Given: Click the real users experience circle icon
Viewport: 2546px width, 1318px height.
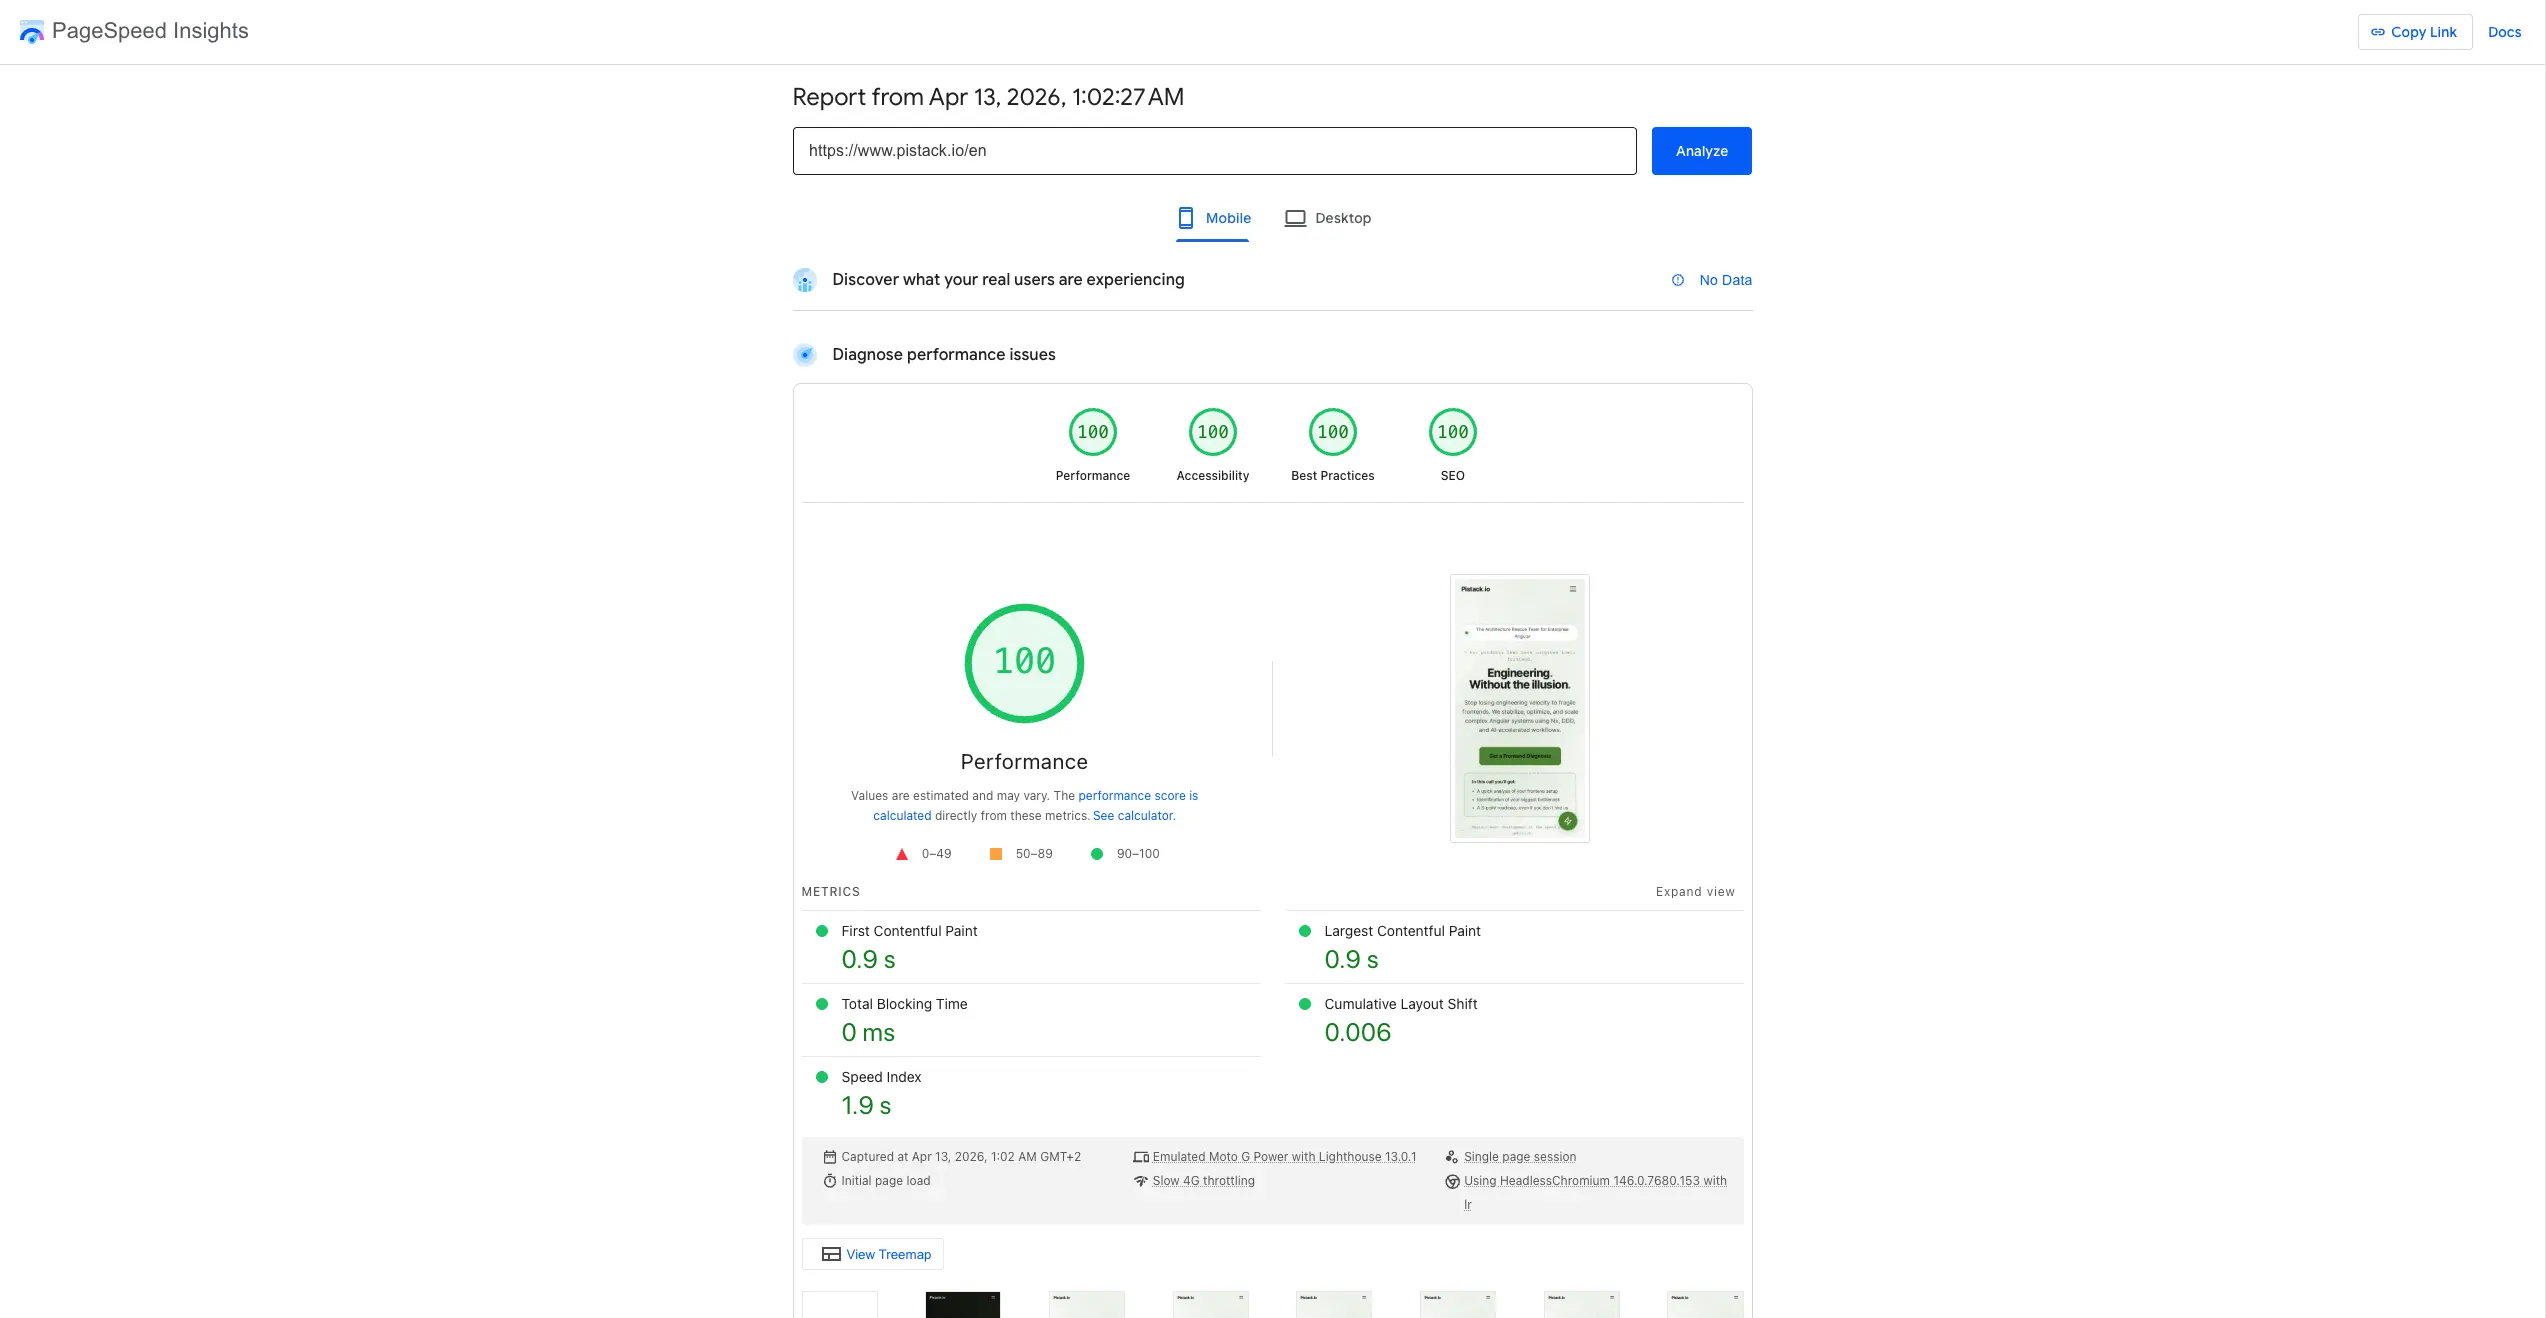Looking at the screenshot, I should [x=805, y=280].
